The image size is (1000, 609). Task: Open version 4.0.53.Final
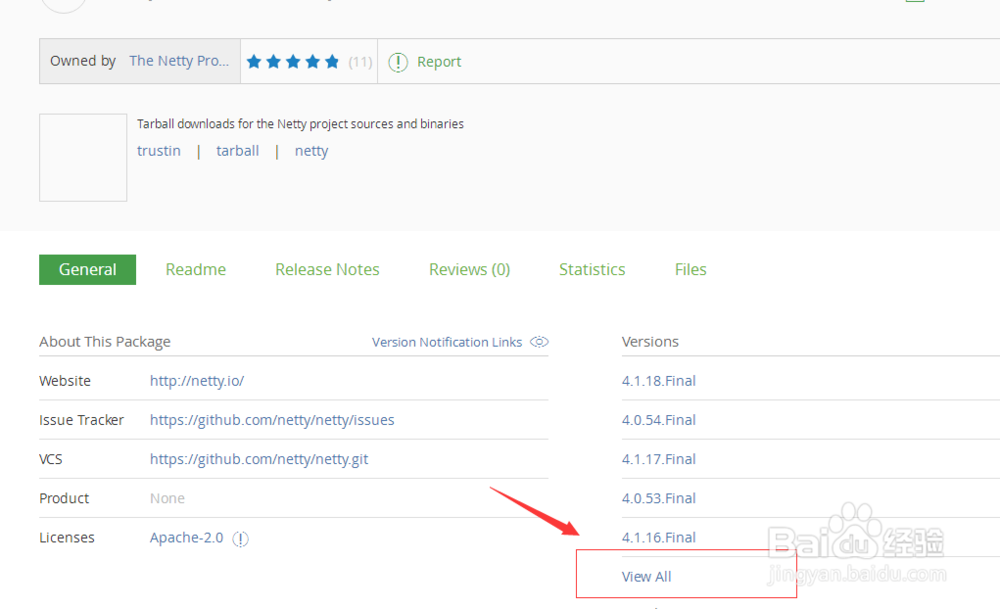click(x=659, y=498)
